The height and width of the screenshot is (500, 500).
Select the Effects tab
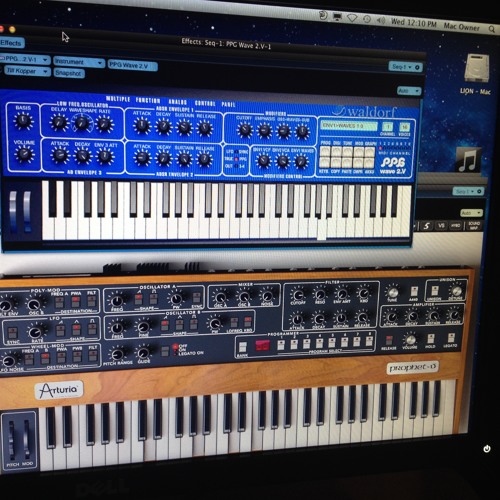coord(11,43)
